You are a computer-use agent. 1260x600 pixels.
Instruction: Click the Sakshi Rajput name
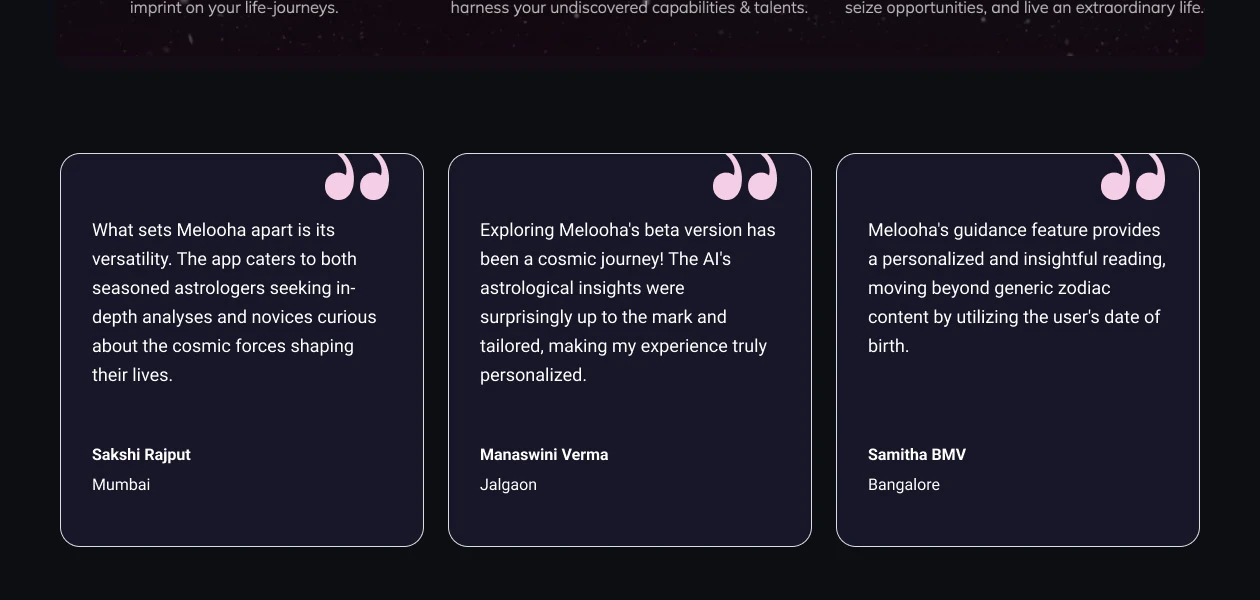point(141,454)
